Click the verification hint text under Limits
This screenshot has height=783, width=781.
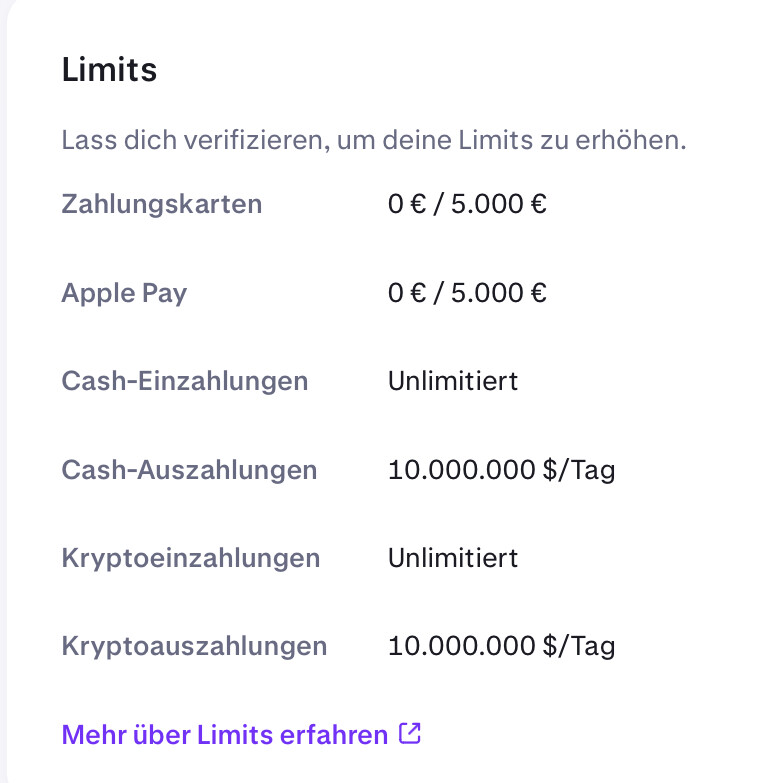coord(374,140)
